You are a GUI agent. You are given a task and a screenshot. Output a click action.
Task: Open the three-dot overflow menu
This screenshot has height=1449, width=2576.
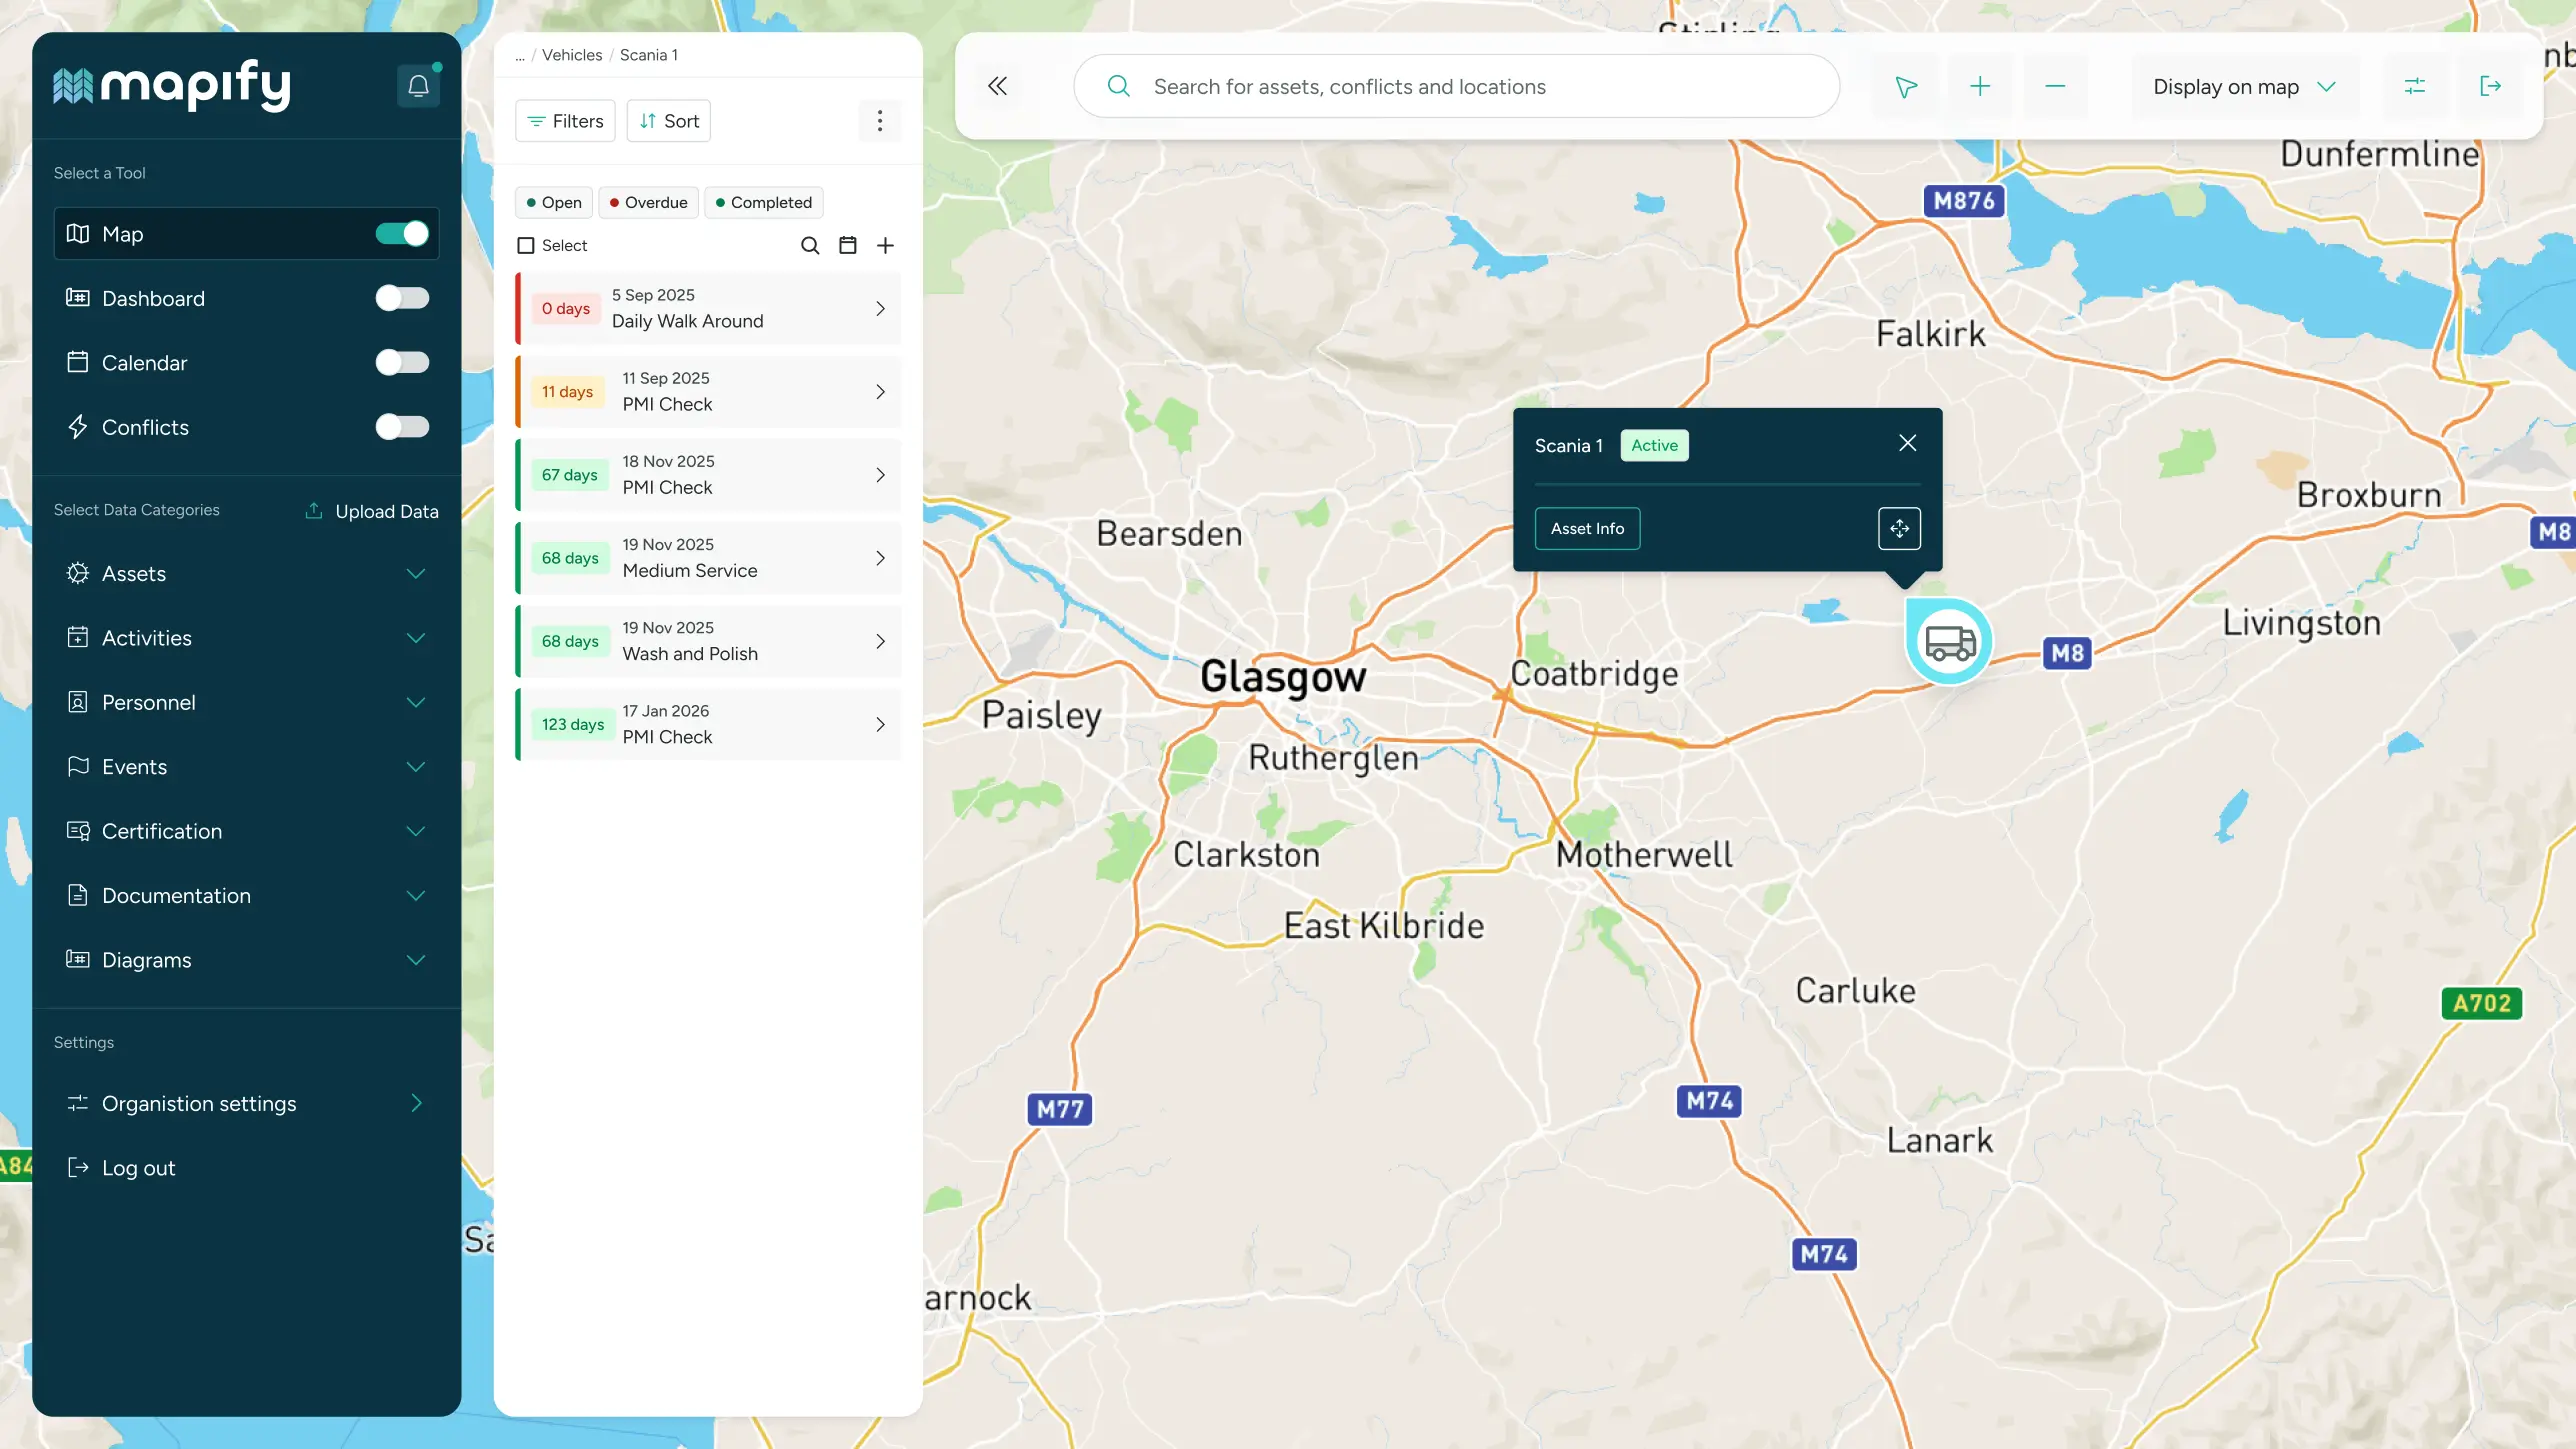[880, 120]
